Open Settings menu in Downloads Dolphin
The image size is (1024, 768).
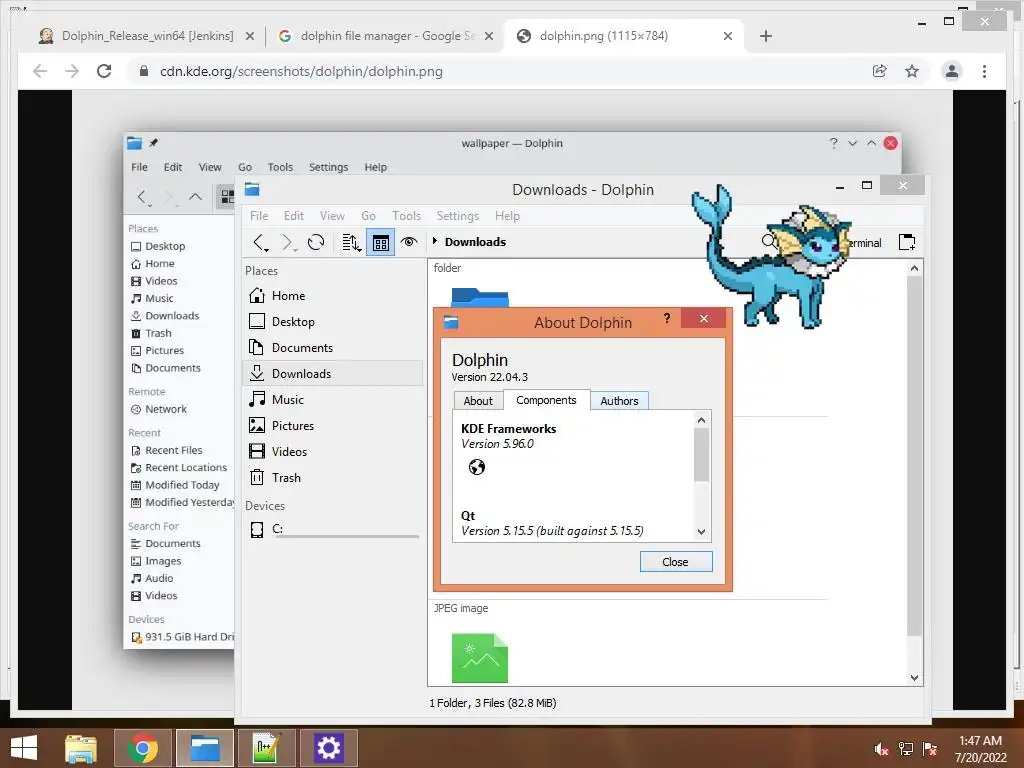[458, 216]
